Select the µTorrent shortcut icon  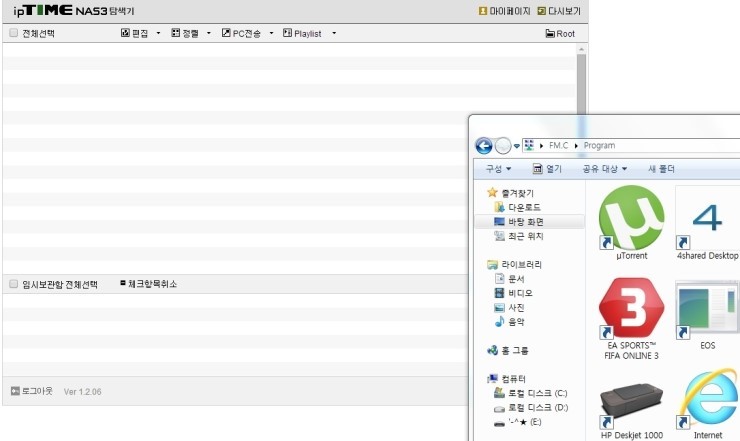point(631,218)
